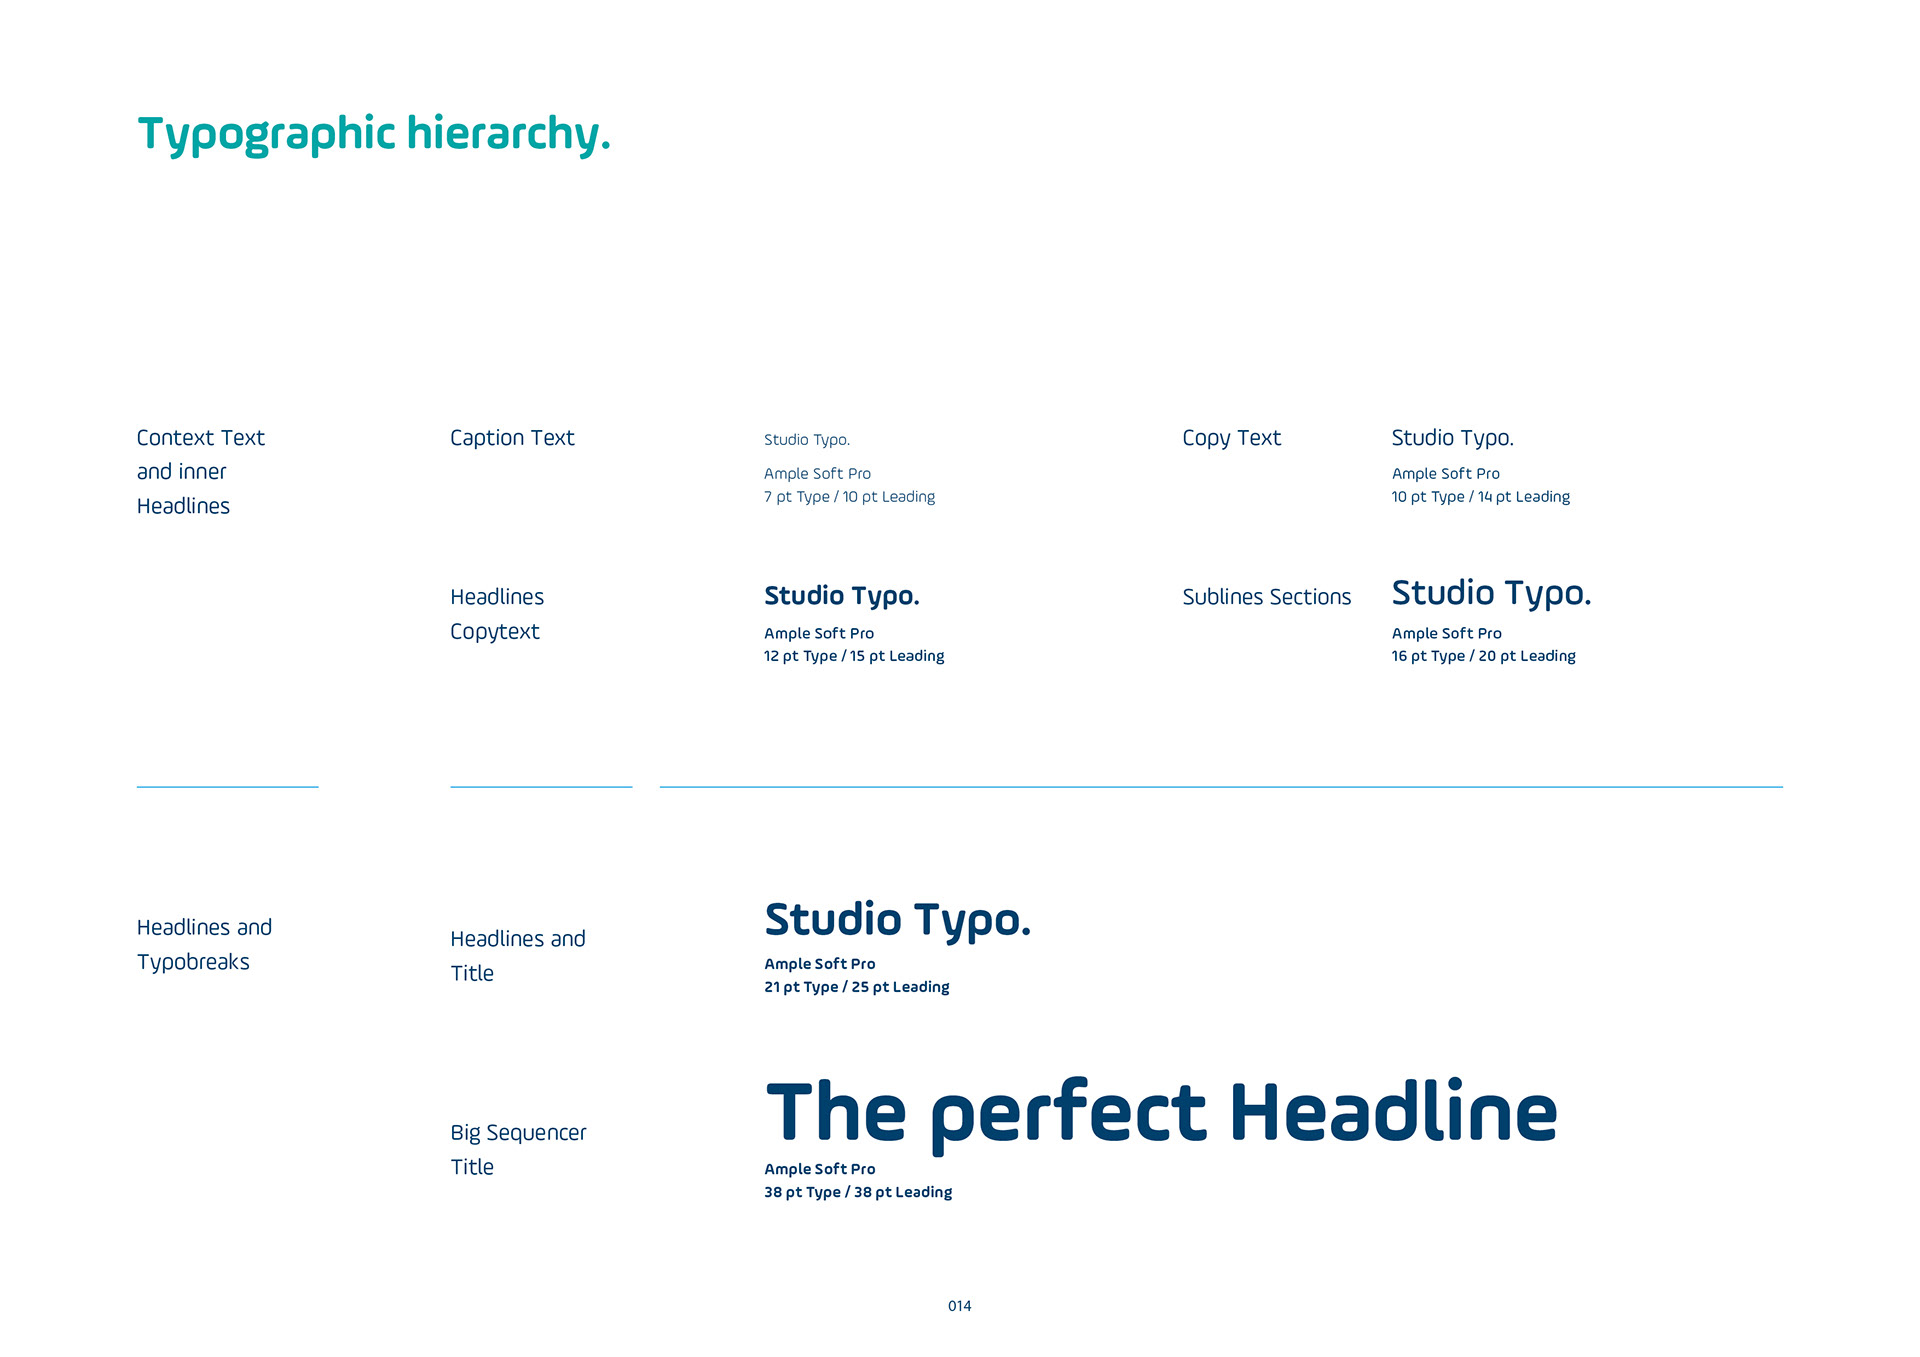Screen dimensions: 1920x1357
Task: Click the Sublines 'Studio Typo.' 16 pt sample
Action: click(x=1490, y=594)
